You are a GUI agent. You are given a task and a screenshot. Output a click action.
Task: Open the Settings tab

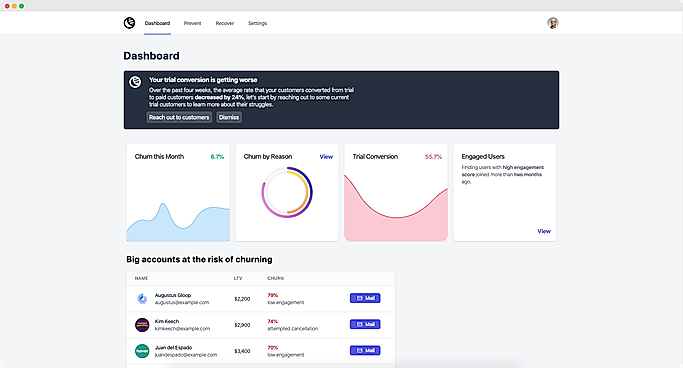point(257,23)
